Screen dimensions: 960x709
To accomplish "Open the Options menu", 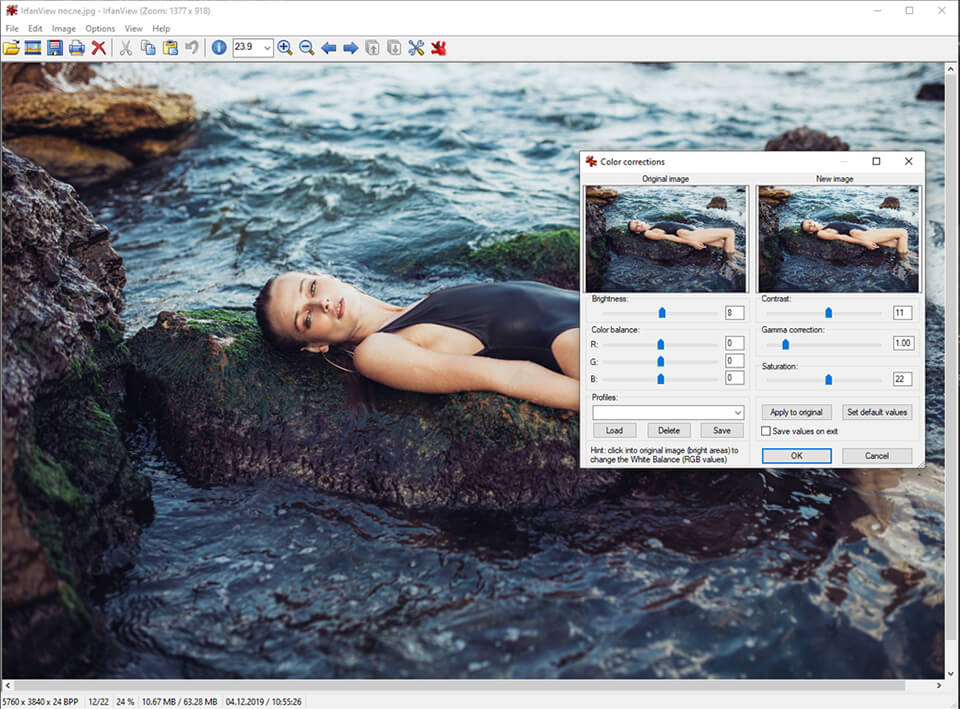I will coord(100,28).
